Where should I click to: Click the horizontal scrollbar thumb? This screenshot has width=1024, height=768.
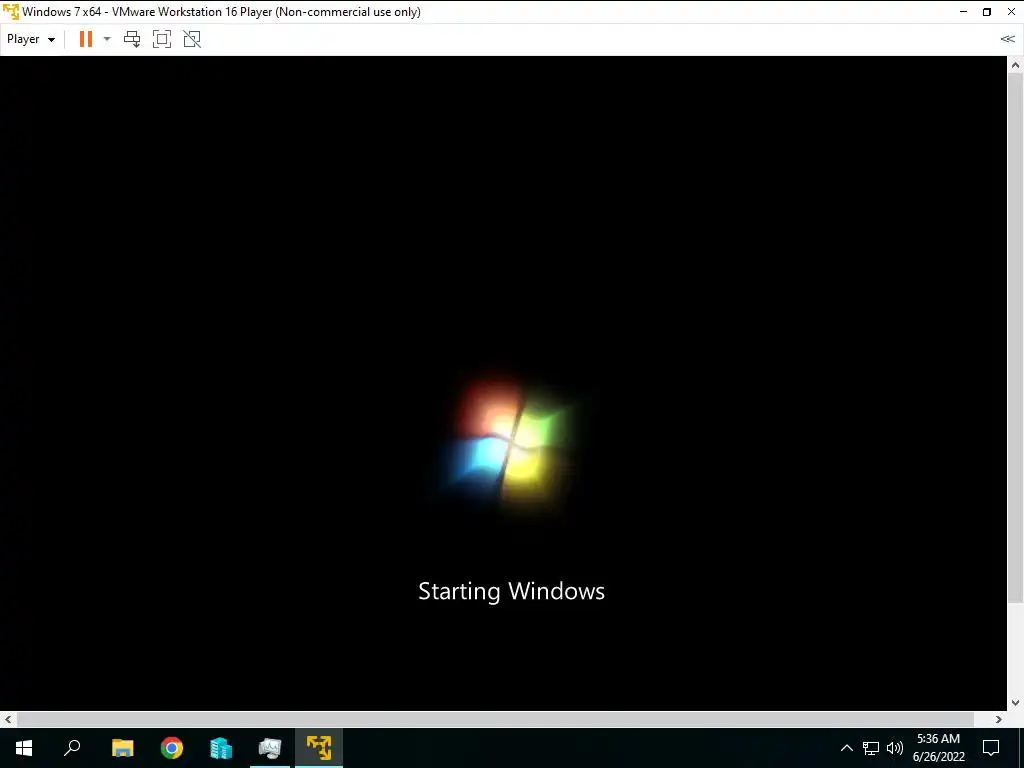point(495,719)
